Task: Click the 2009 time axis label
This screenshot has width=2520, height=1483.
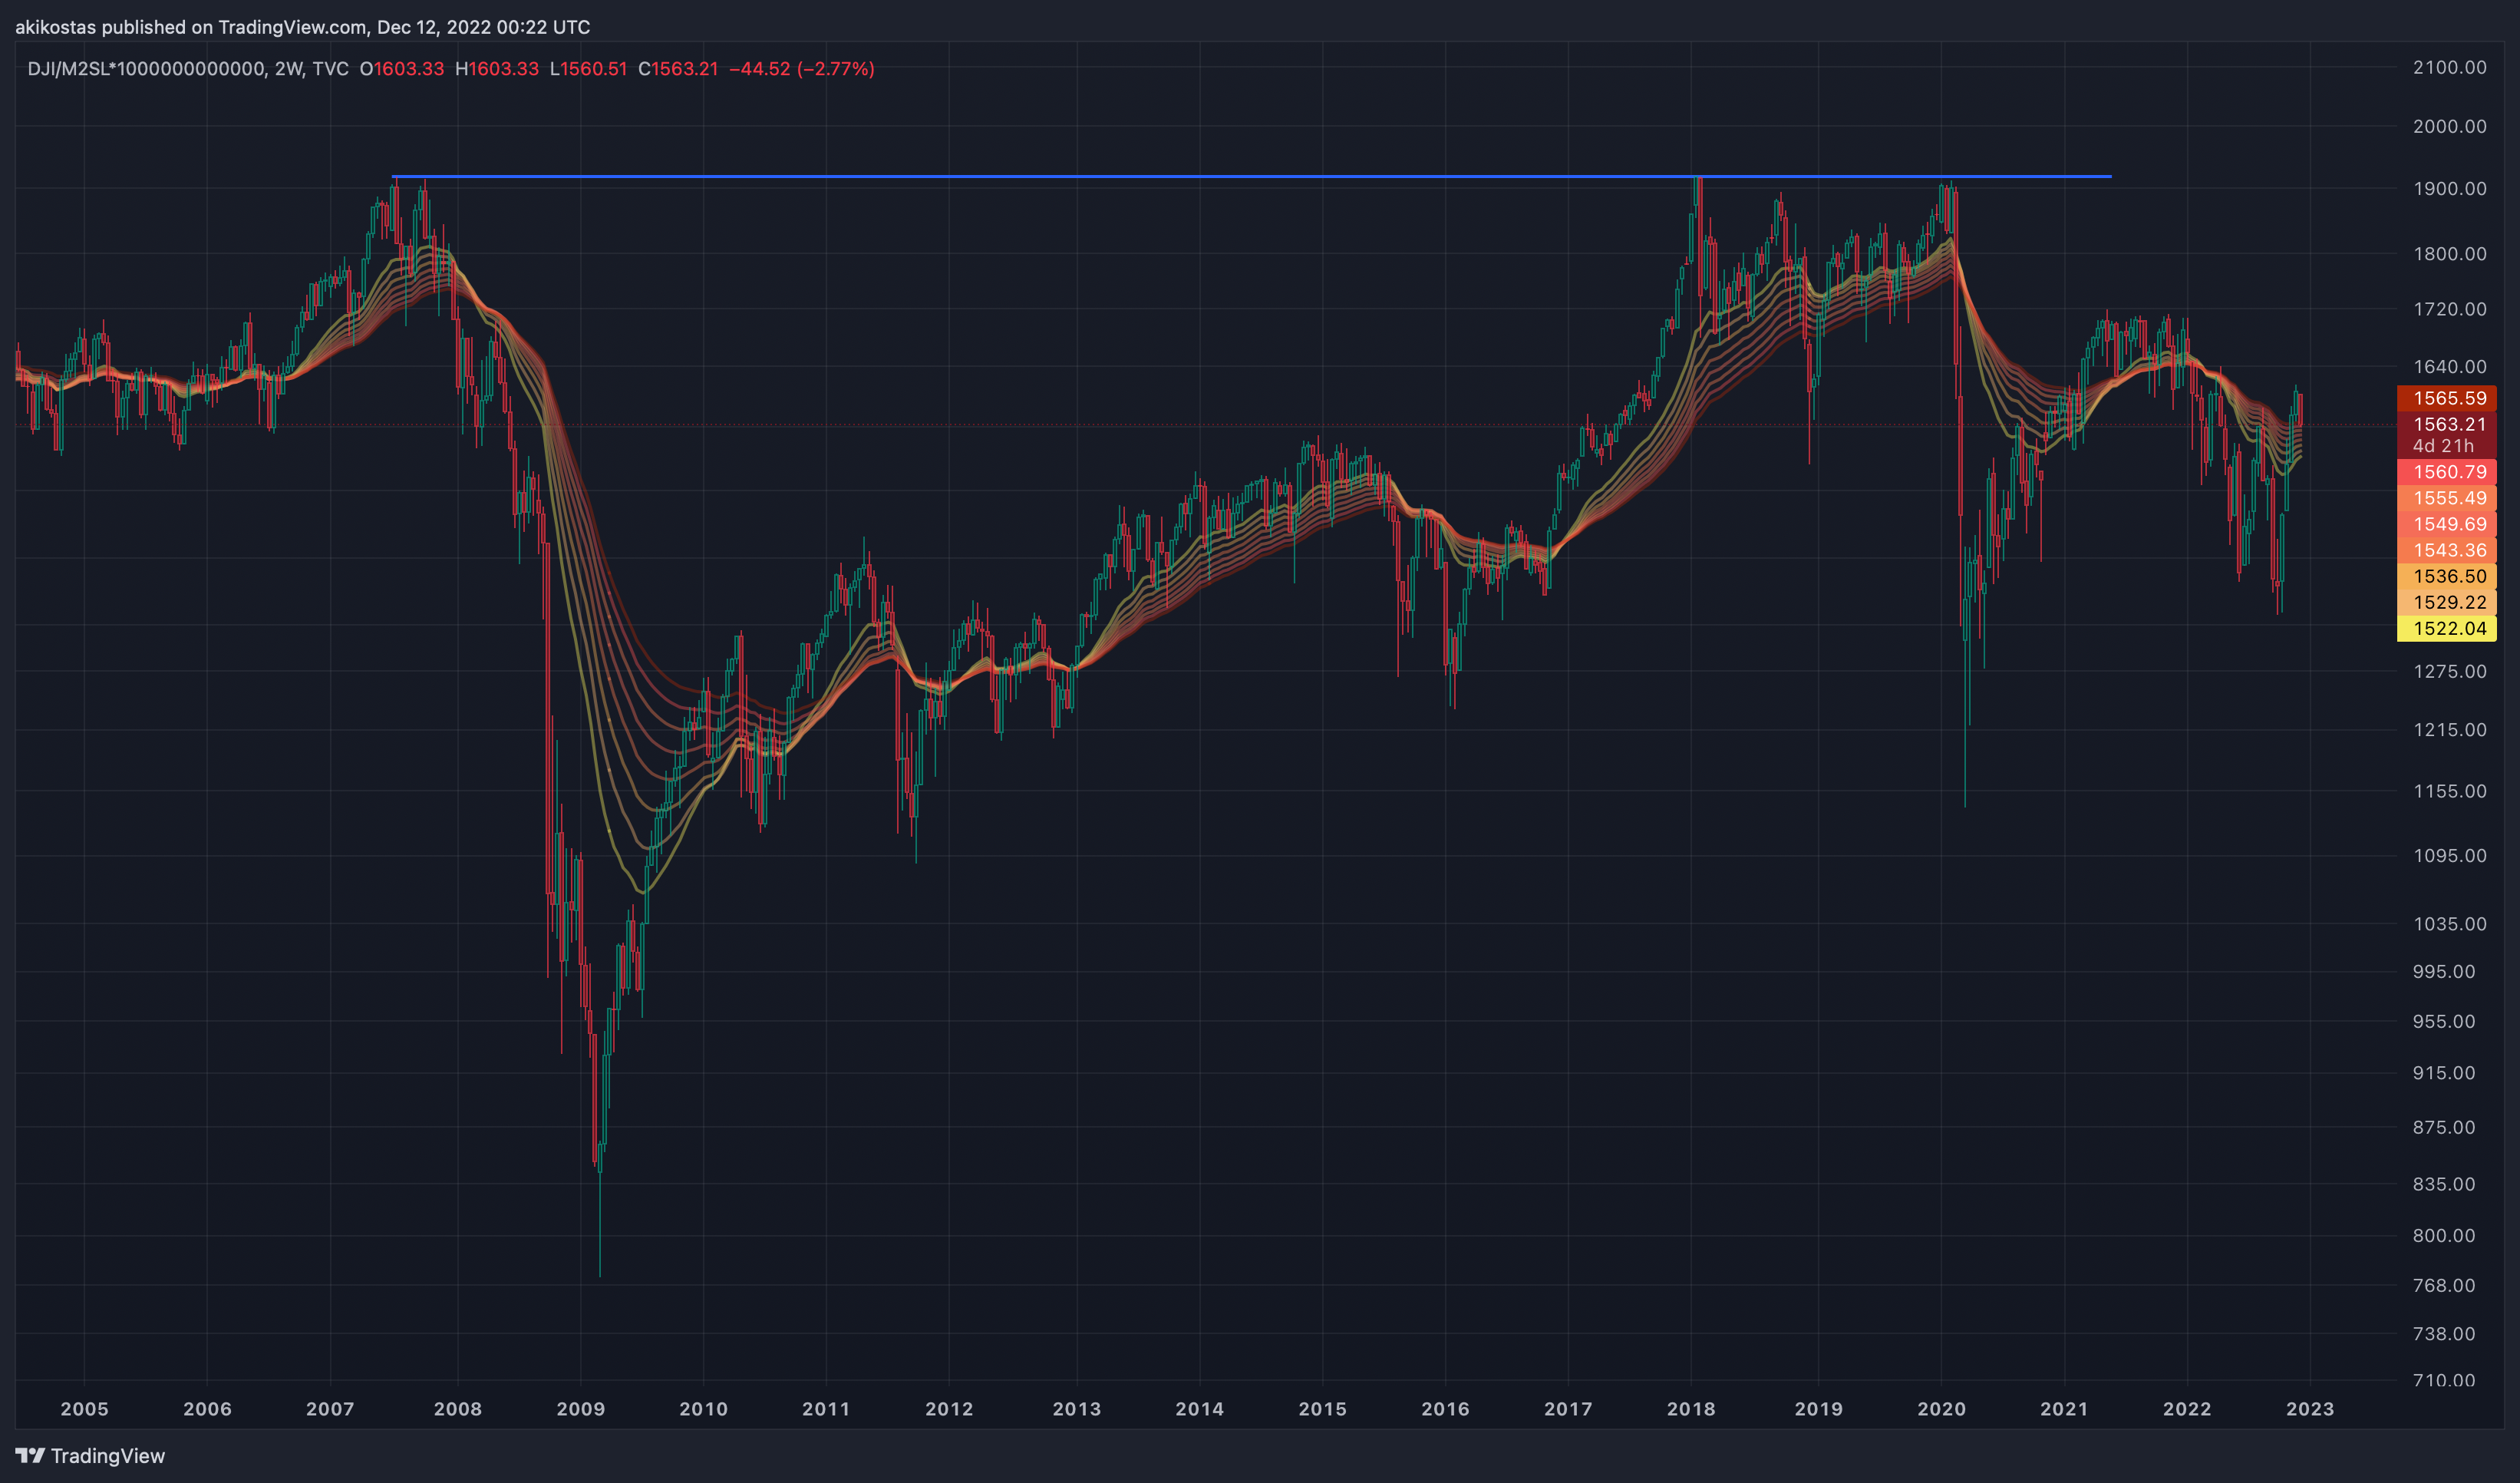Action: tap(581, 1409)
